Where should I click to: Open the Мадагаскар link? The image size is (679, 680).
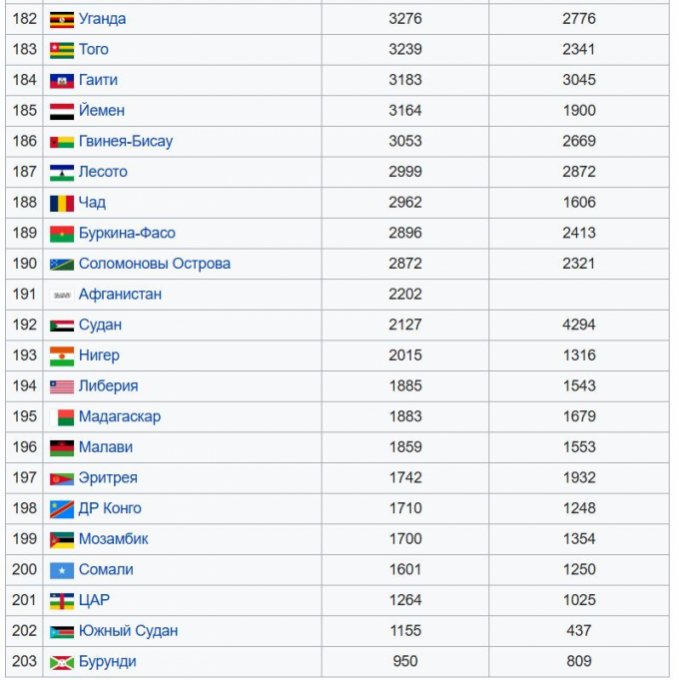(x=119, y=416)
